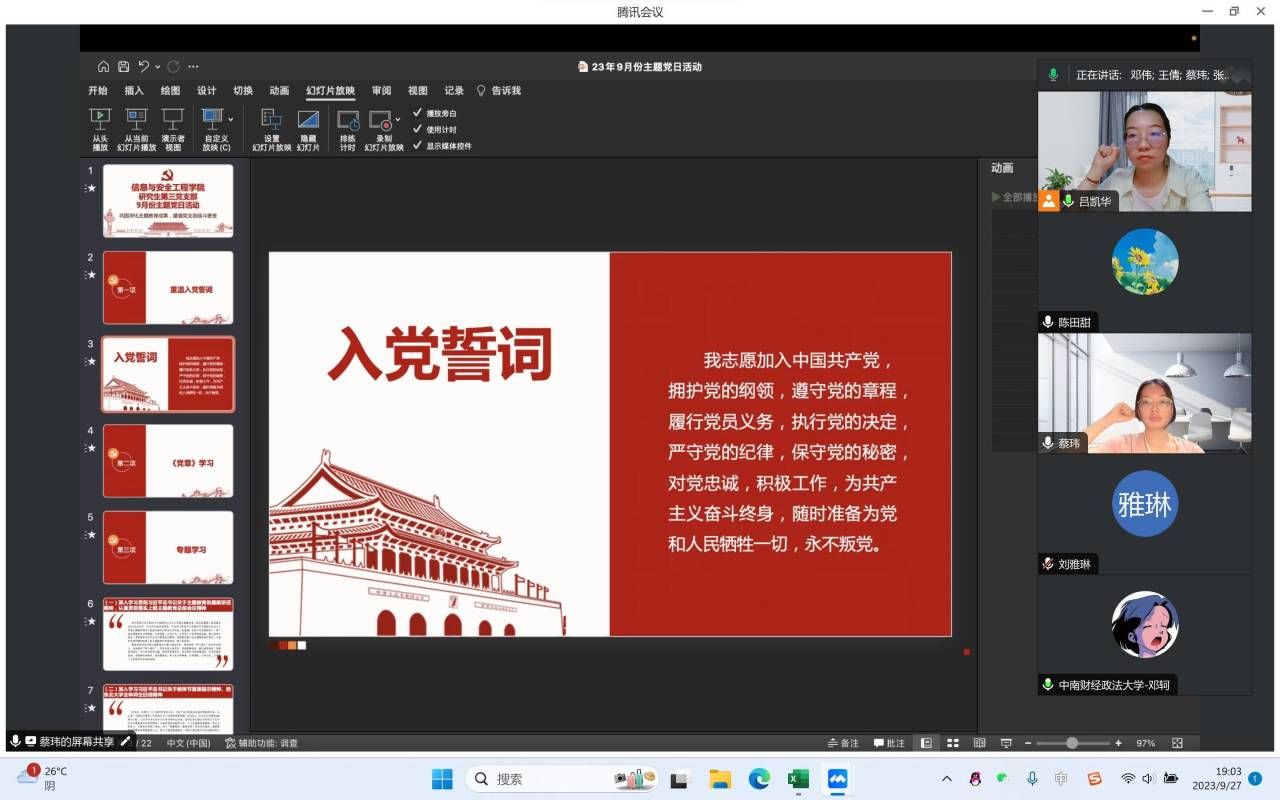Open the 动画 ribbon tab
Screen dimensions: 1280x800
279,90
